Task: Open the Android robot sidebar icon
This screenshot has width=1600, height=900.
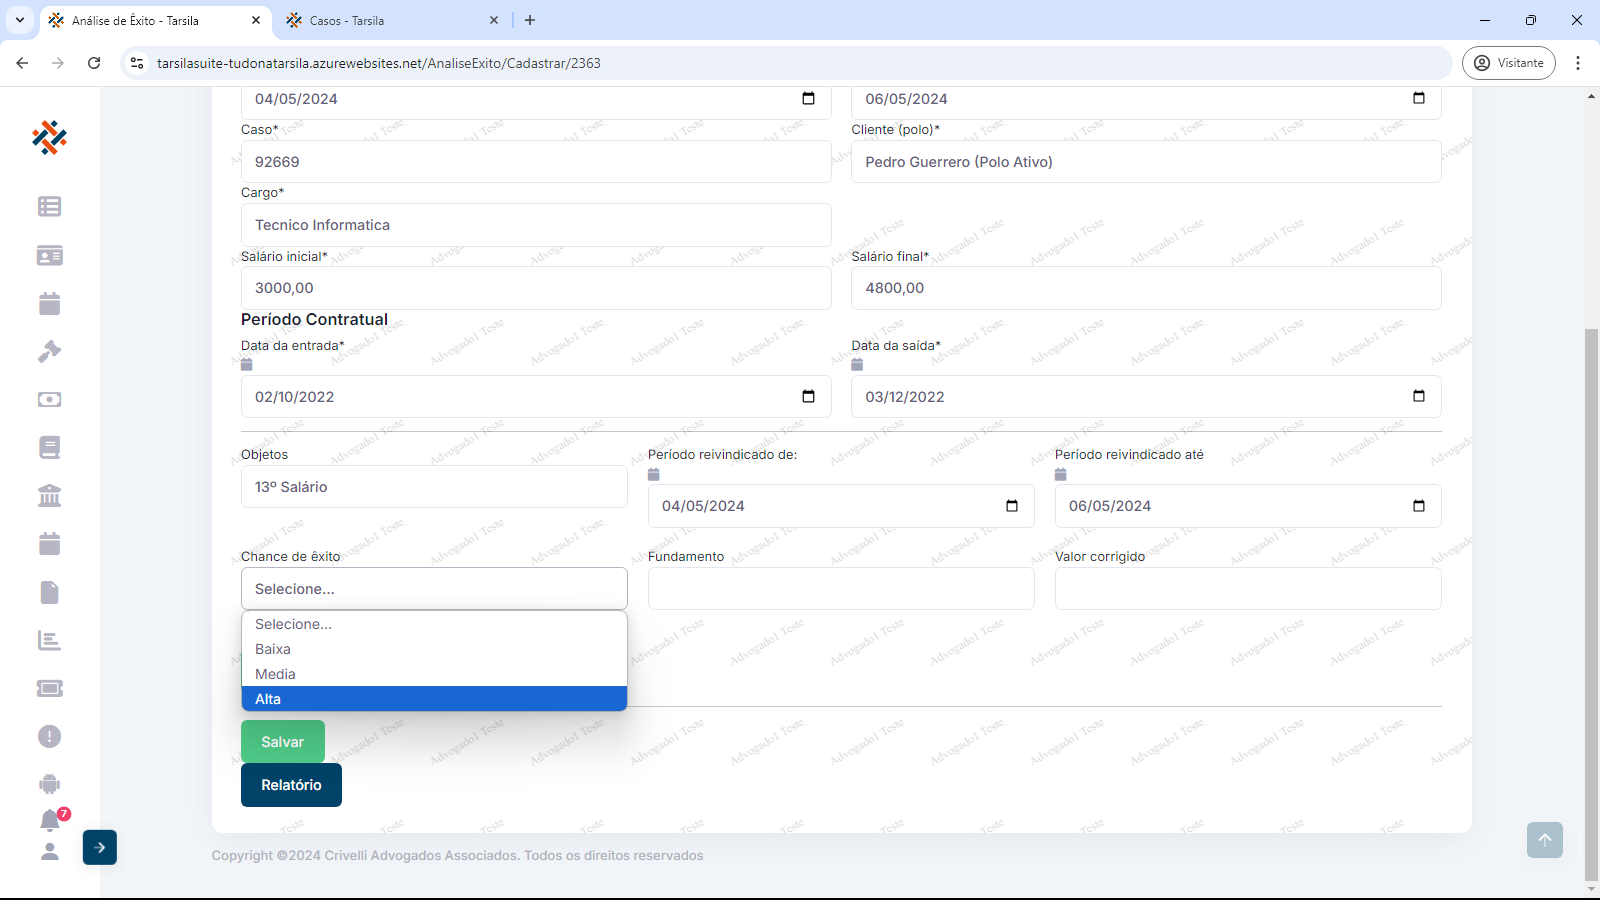Action: tap(49, 784)
